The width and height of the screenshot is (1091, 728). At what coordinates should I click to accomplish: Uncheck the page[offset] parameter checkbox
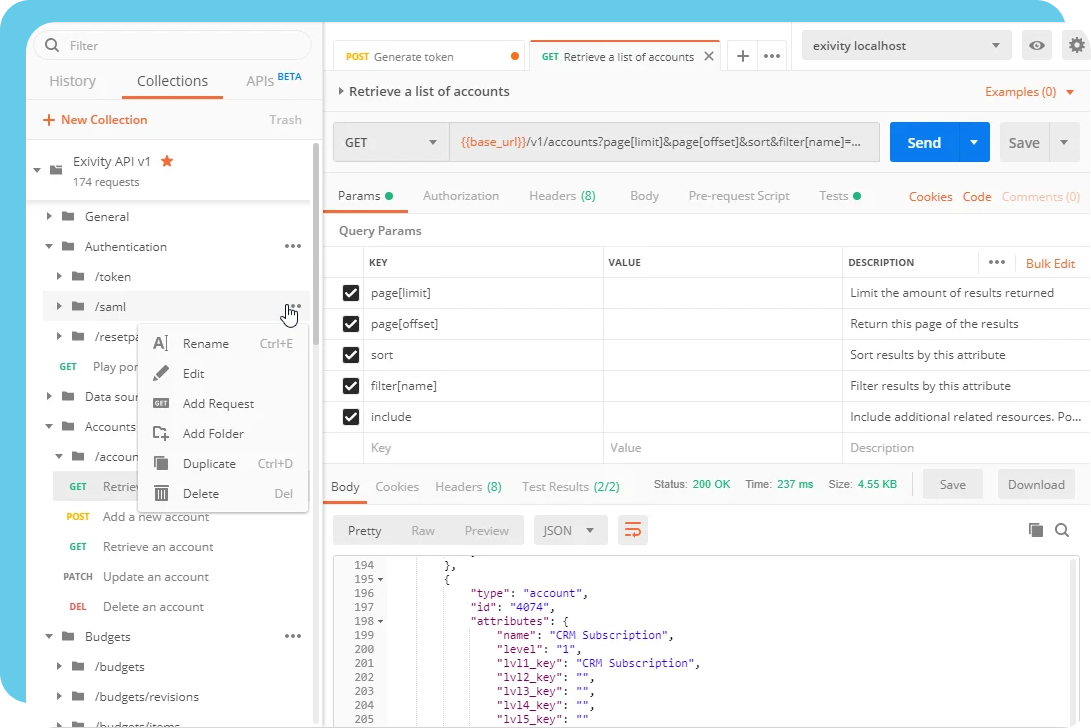351,324
